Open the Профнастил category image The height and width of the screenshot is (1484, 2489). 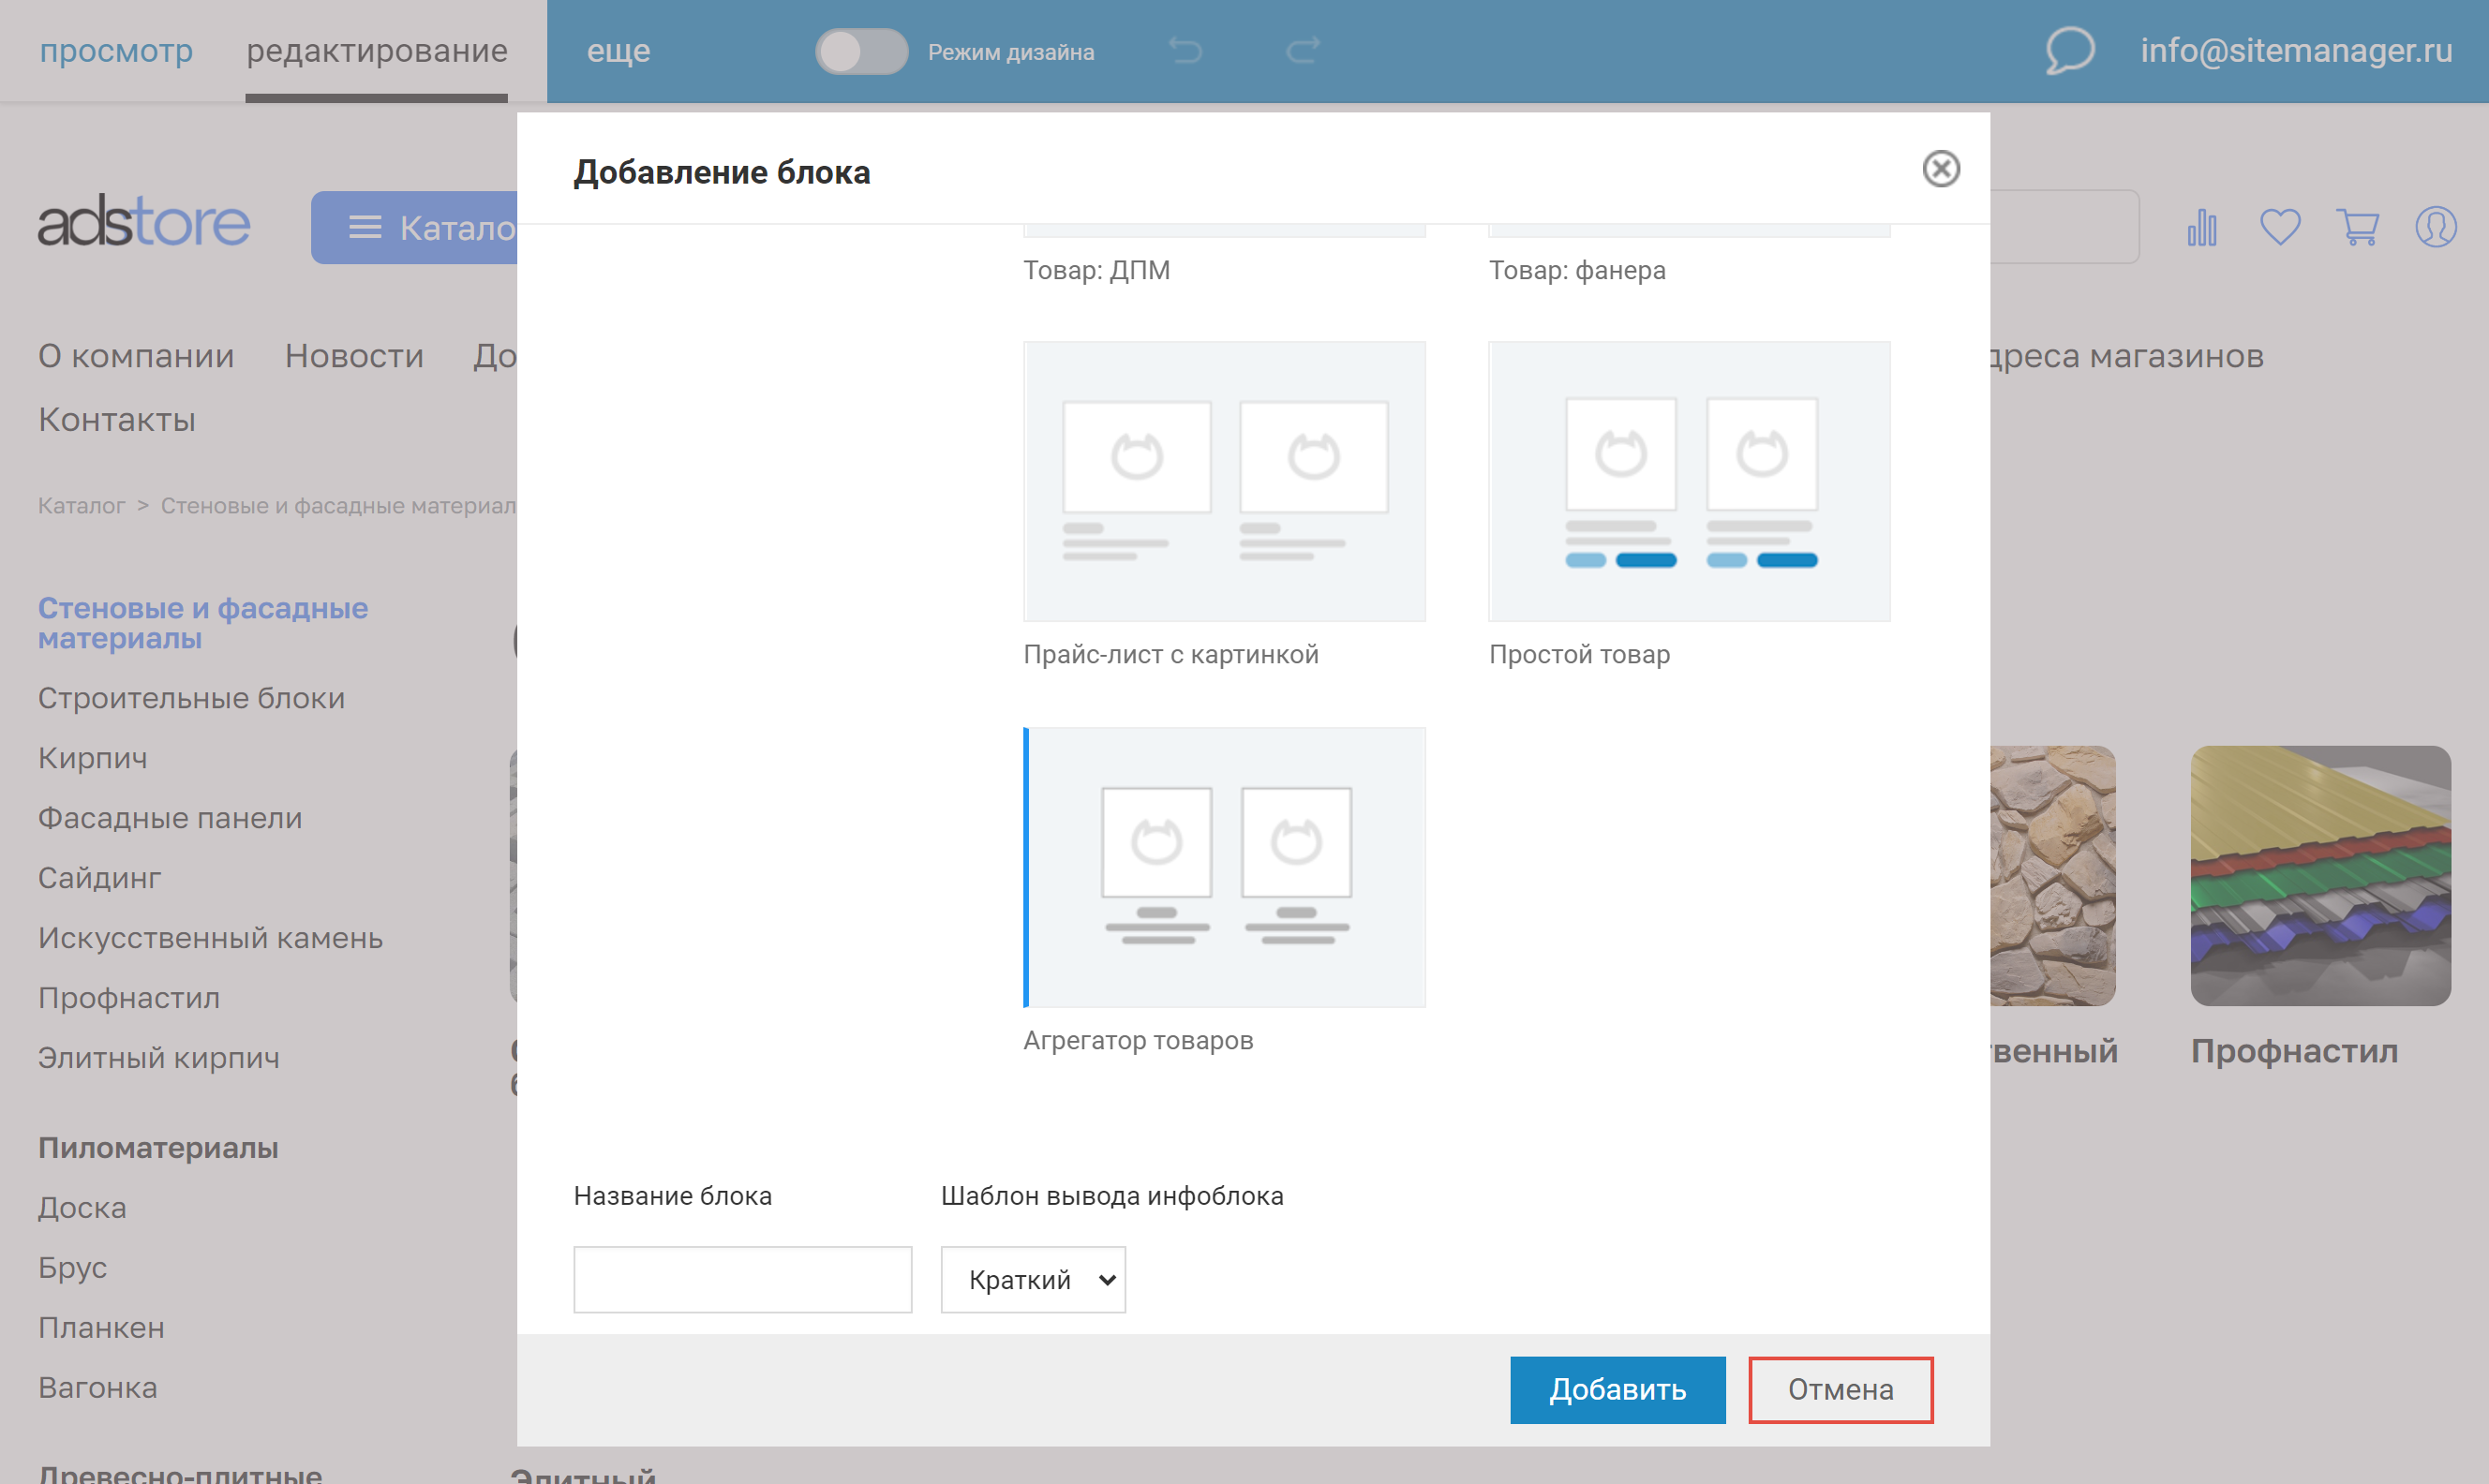point(2319,875)
